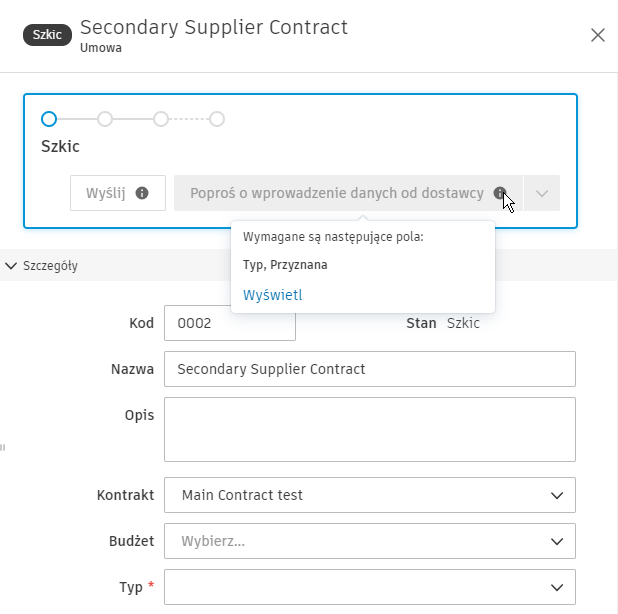The height and width of the screenshot is (614, 618).
Task: Open the Budżet dropdown
Action: pos(369,541)
